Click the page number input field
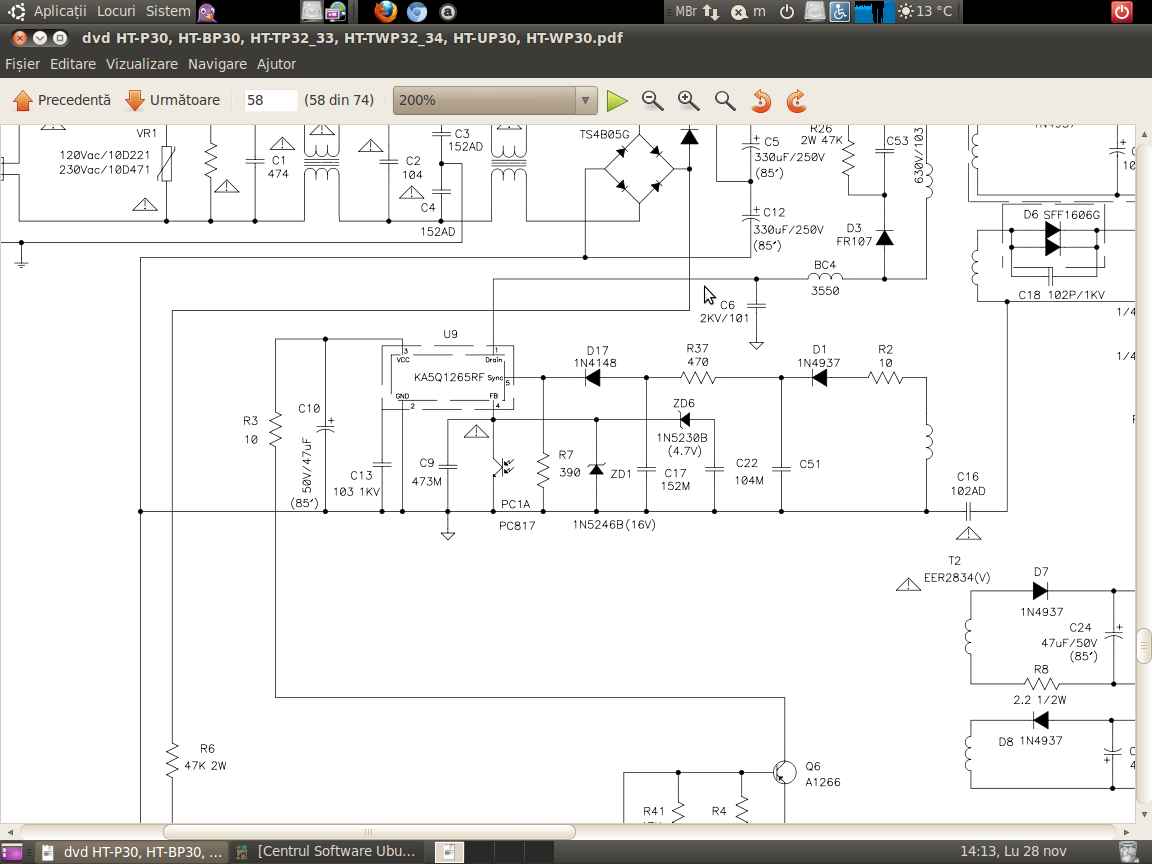 (x=271, y=100)
